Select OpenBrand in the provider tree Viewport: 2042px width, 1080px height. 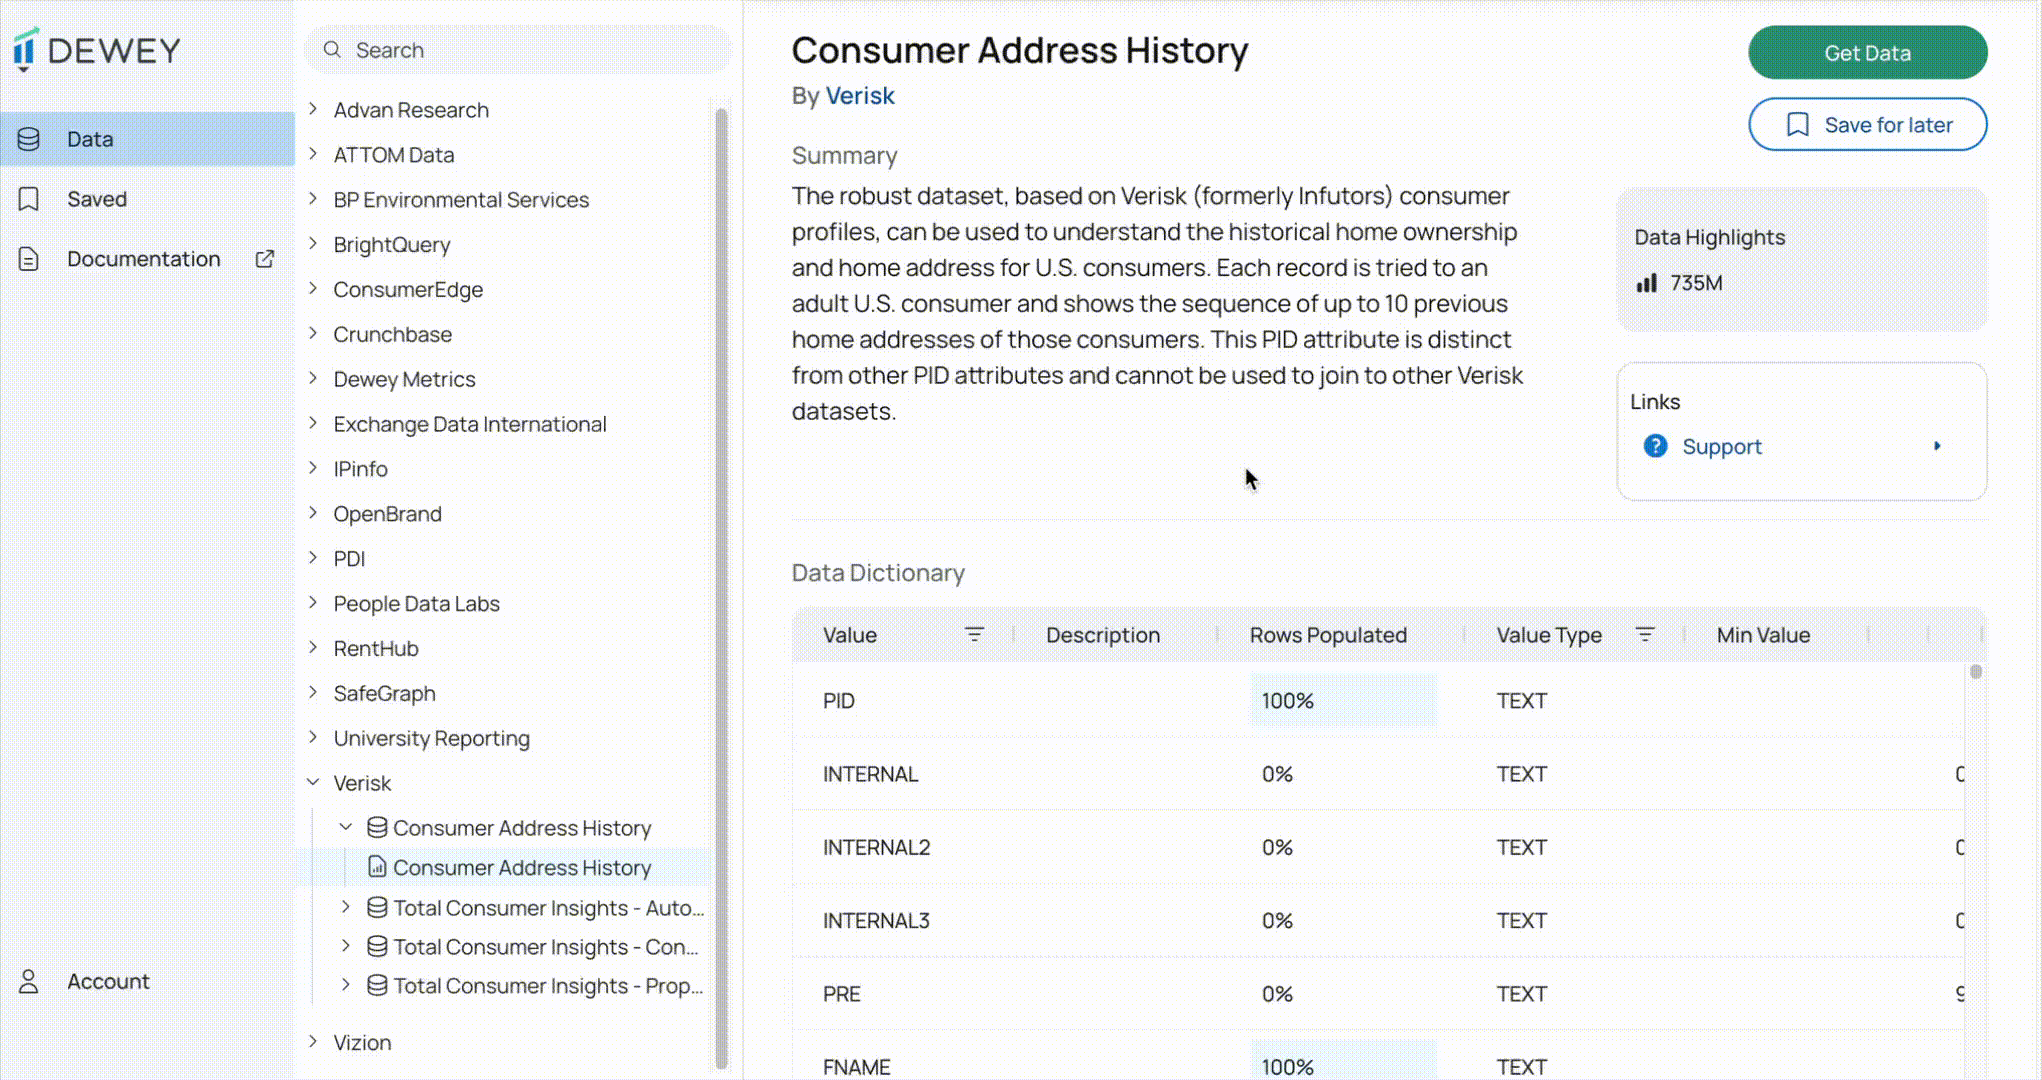388,514
